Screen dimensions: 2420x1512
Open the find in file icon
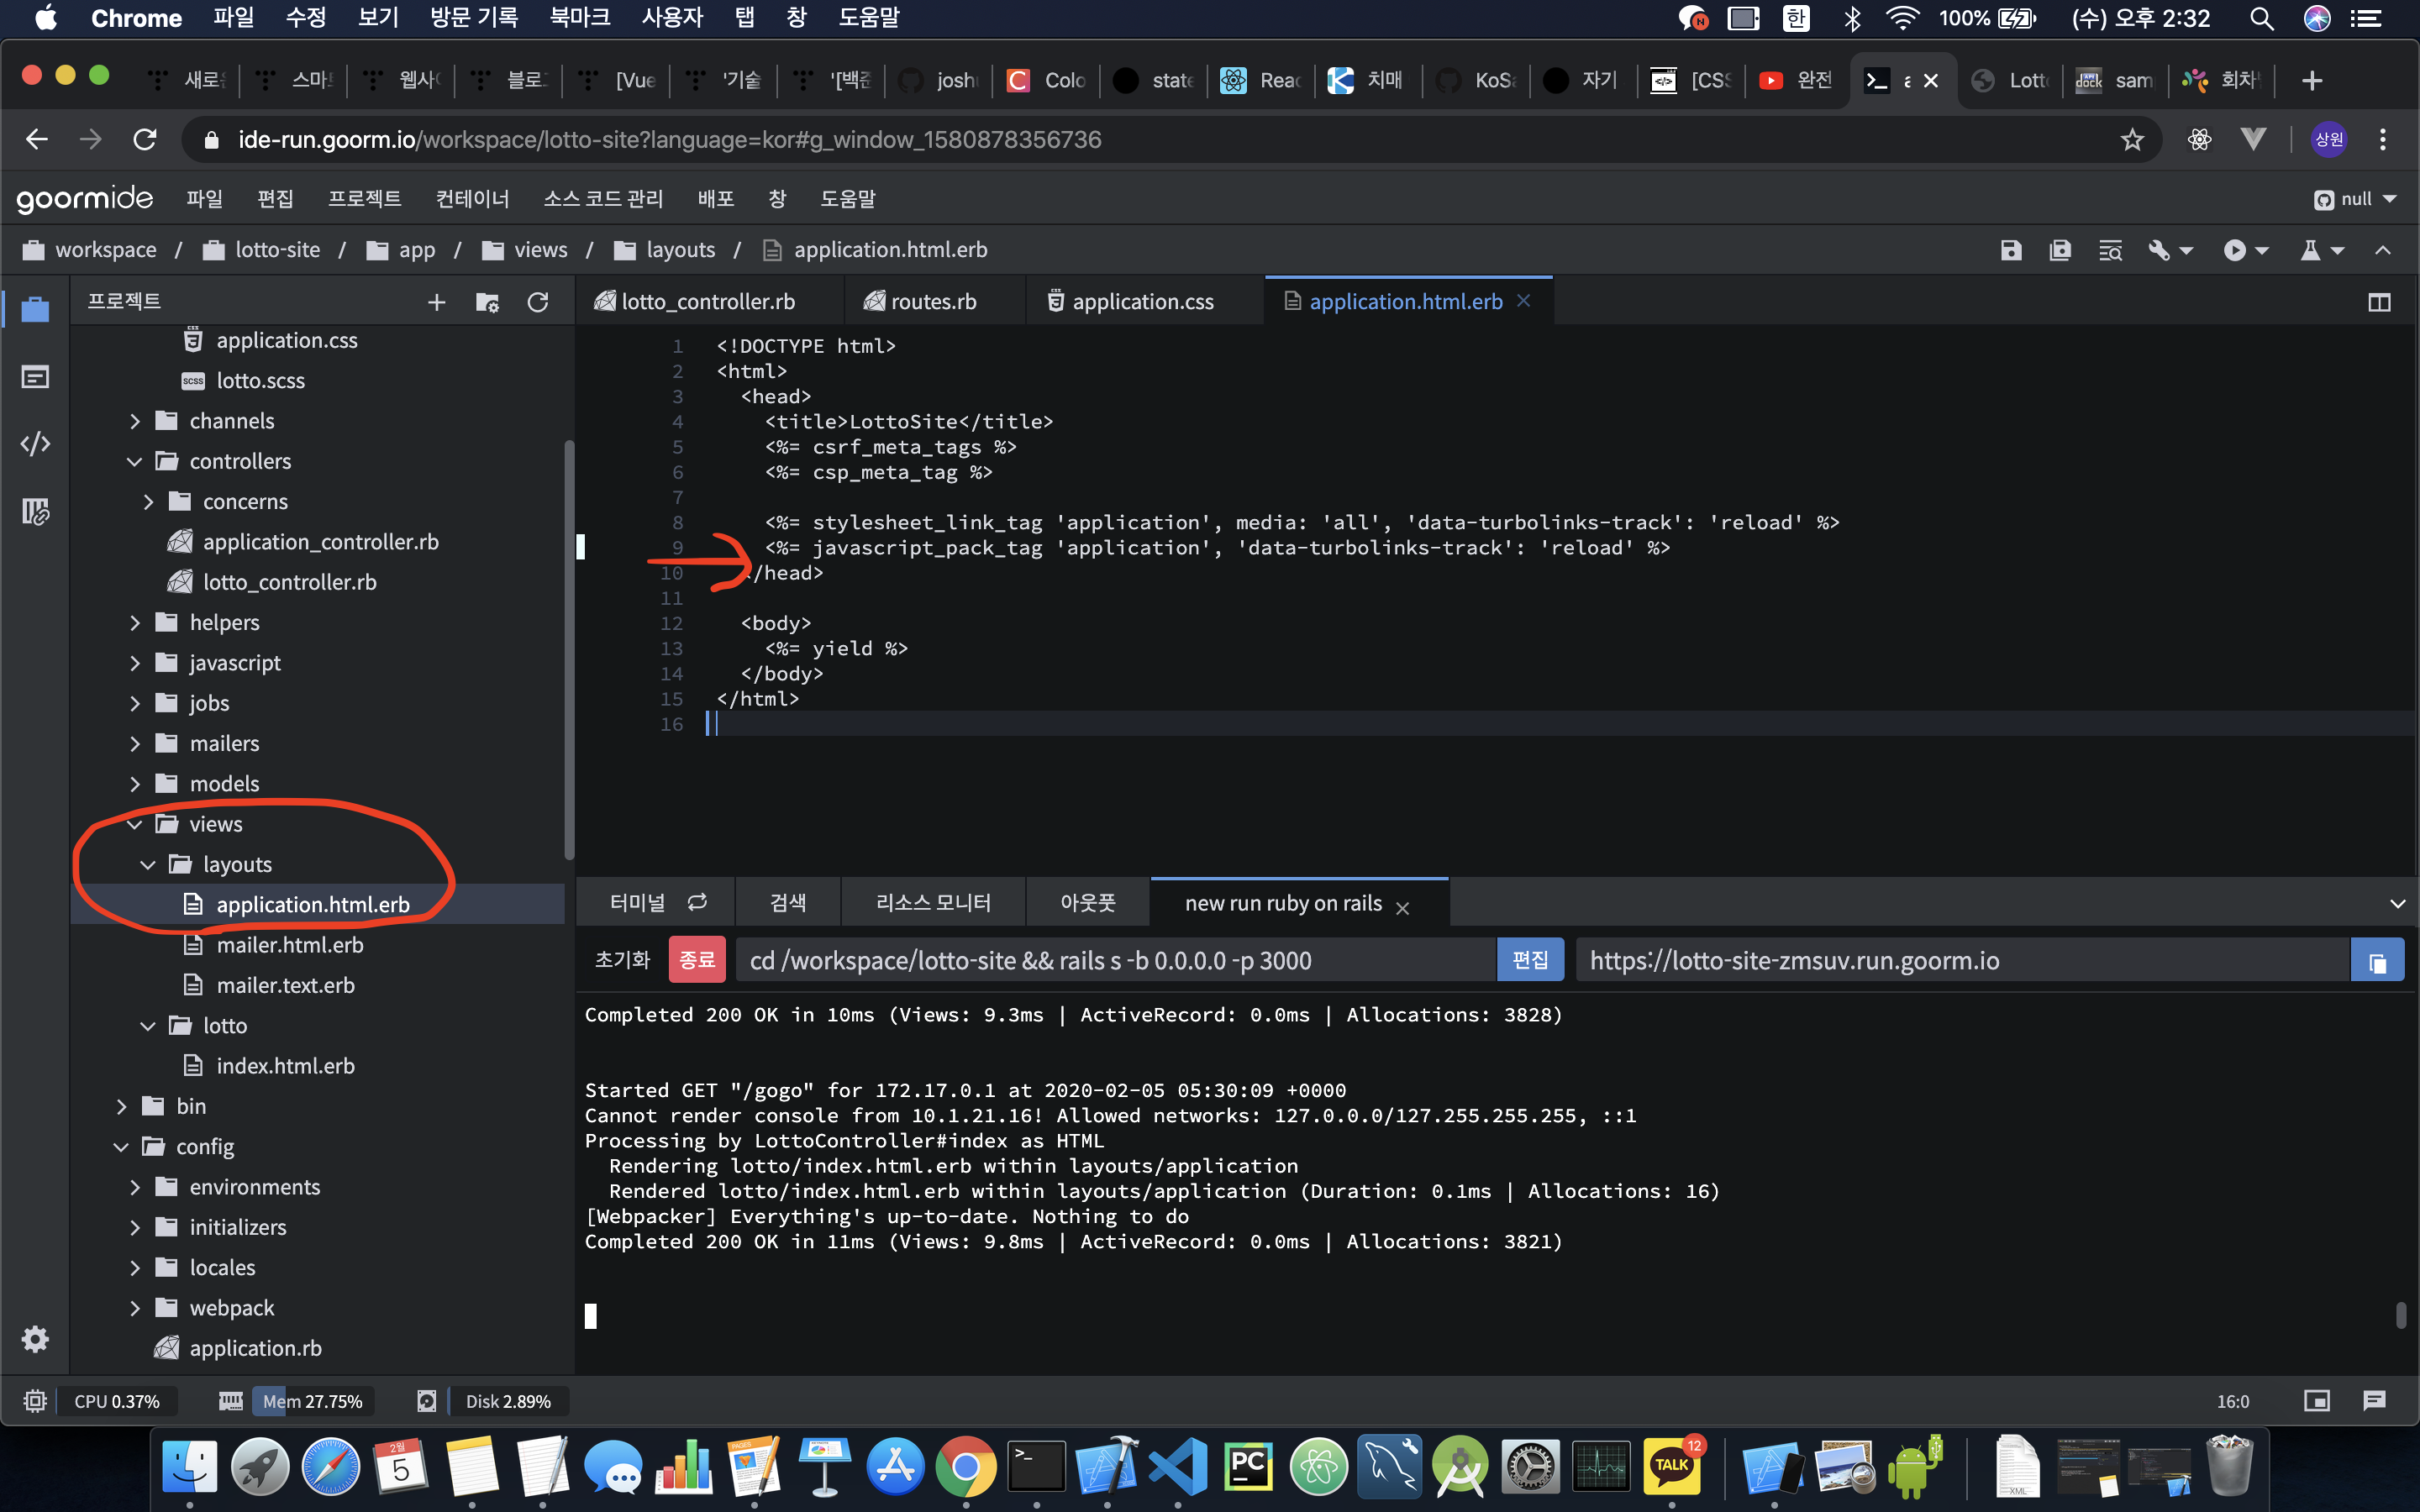pos(2110,250)
